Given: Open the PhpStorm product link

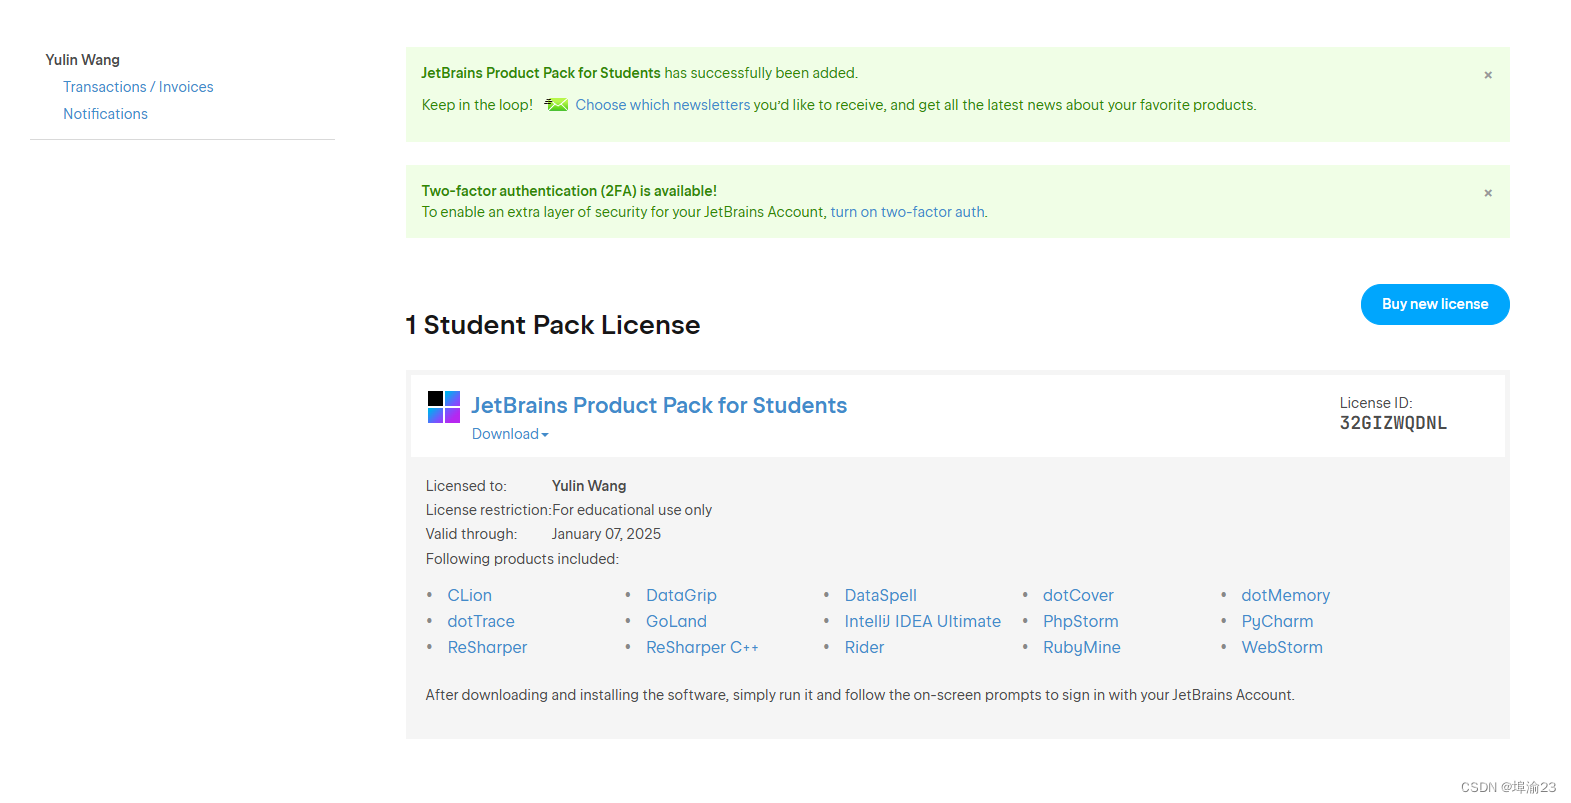Looking at the screenshot, I should [x=1080, y=621].
